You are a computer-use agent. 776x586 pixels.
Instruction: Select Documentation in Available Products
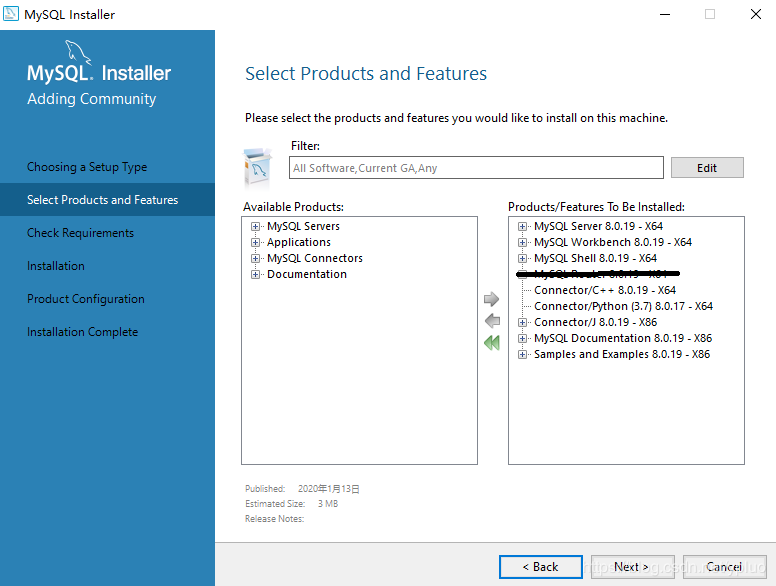[x=307, y=274]
